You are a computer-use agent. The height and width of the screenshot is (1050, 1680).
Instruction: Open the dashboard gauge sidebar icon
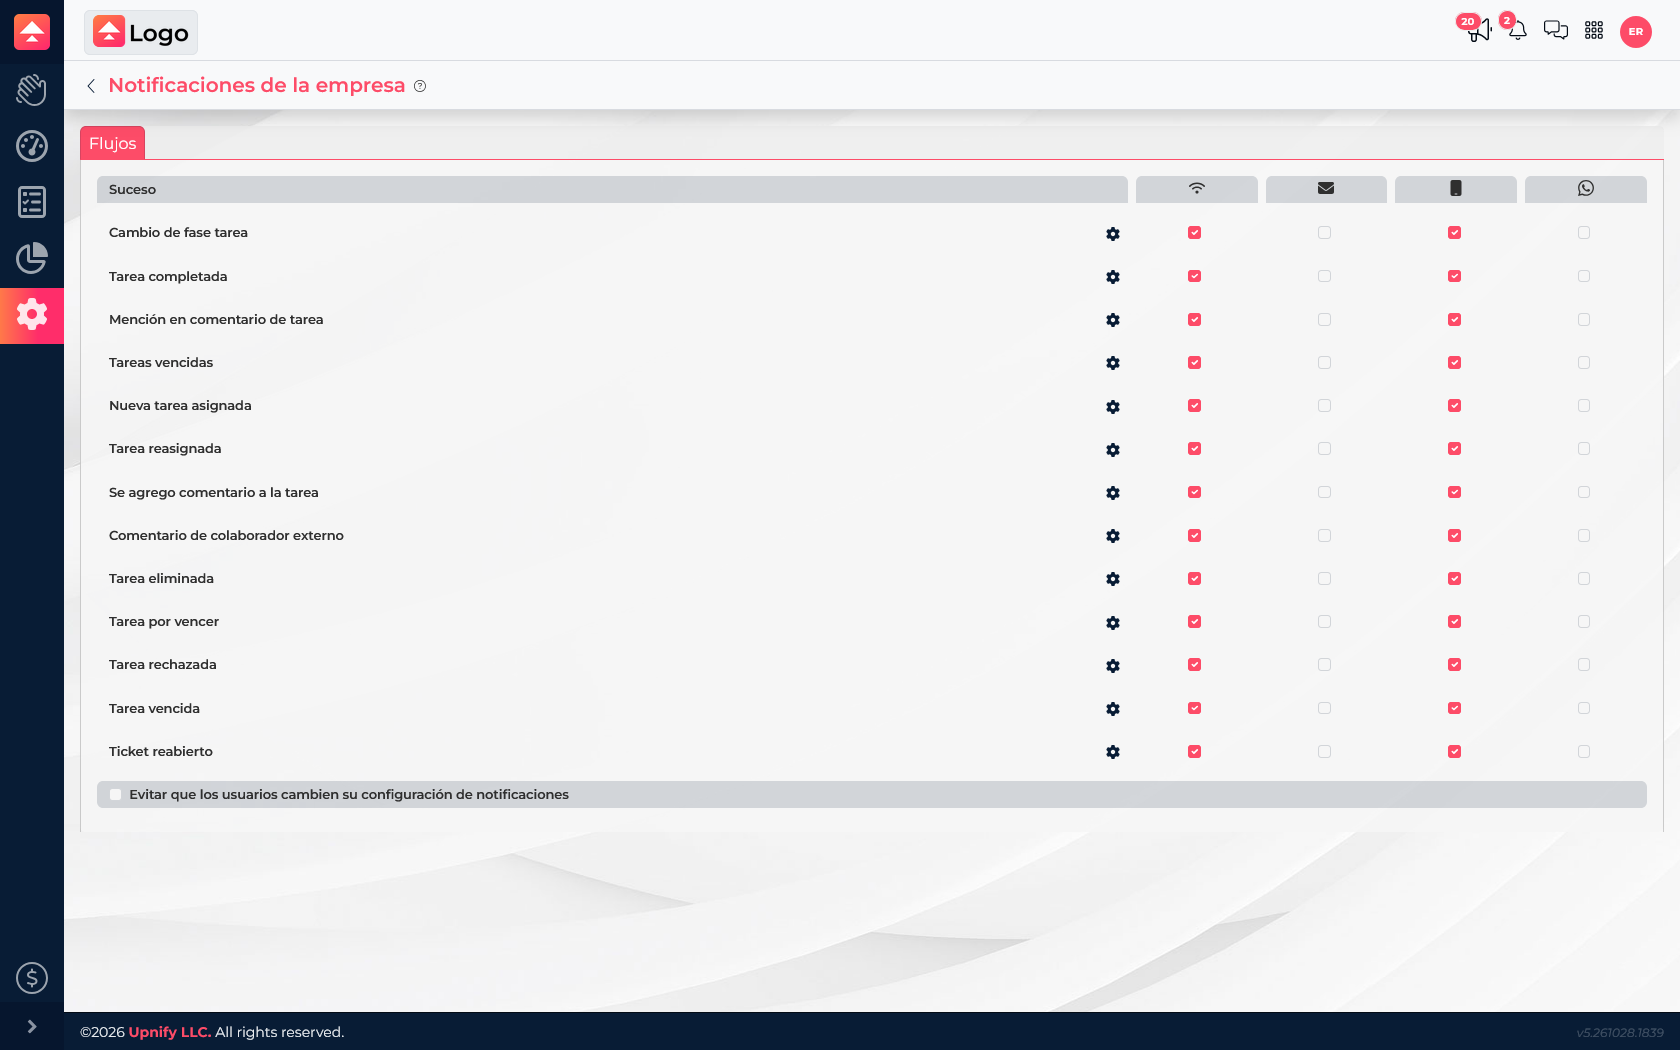(x=32, y=146)
